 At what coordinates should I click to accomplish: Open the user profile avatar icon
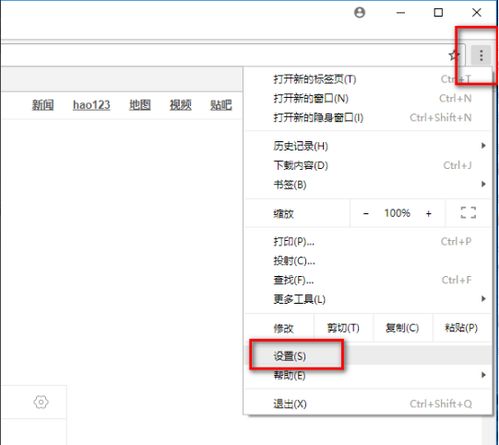pos(359,13)
